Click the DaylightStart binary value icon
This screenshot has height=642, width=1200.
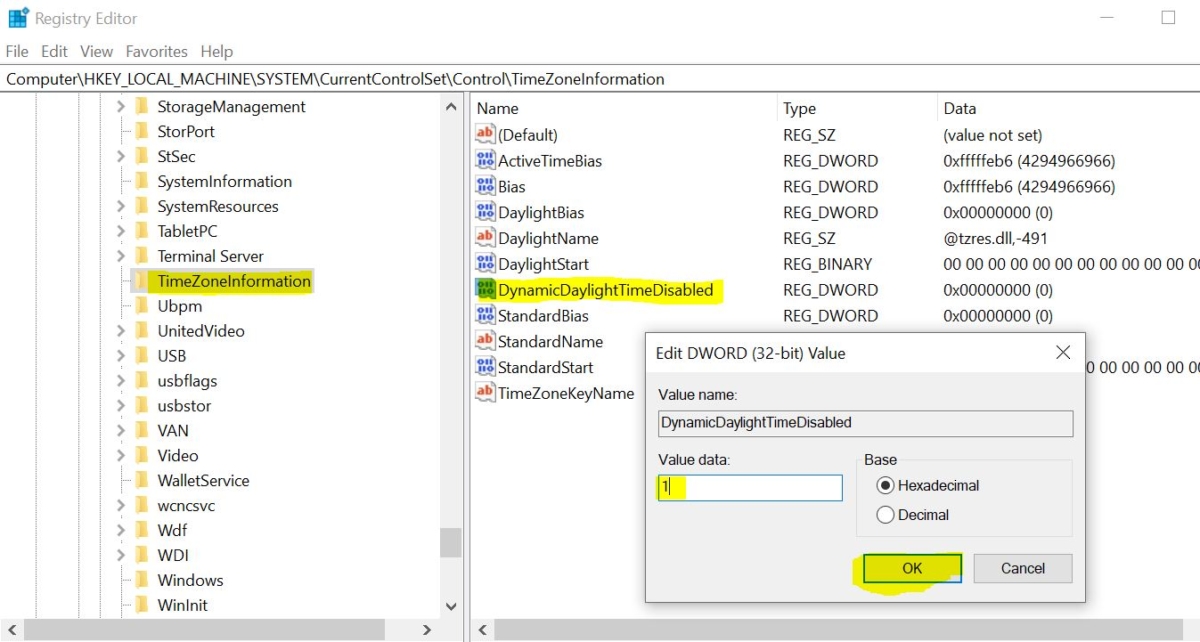(x=485, y=265)
